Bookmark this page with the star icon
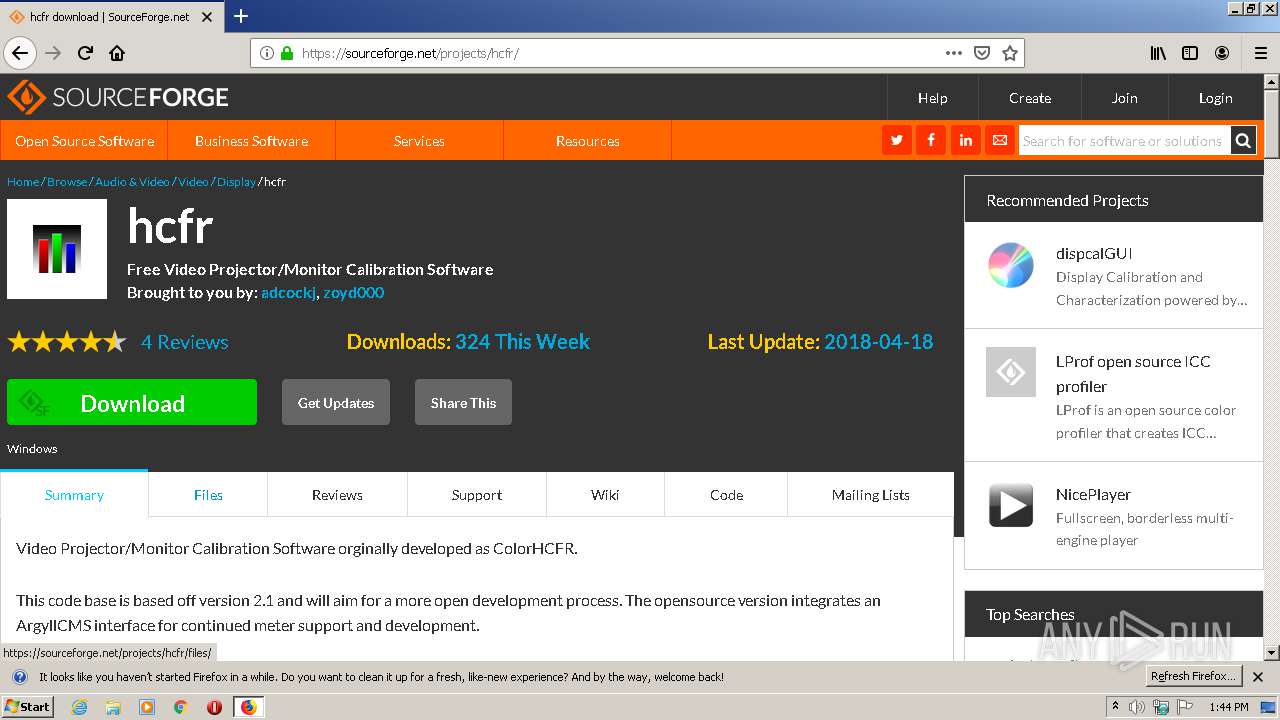This screenshot has height=720, width=1280. (1010, 53)
